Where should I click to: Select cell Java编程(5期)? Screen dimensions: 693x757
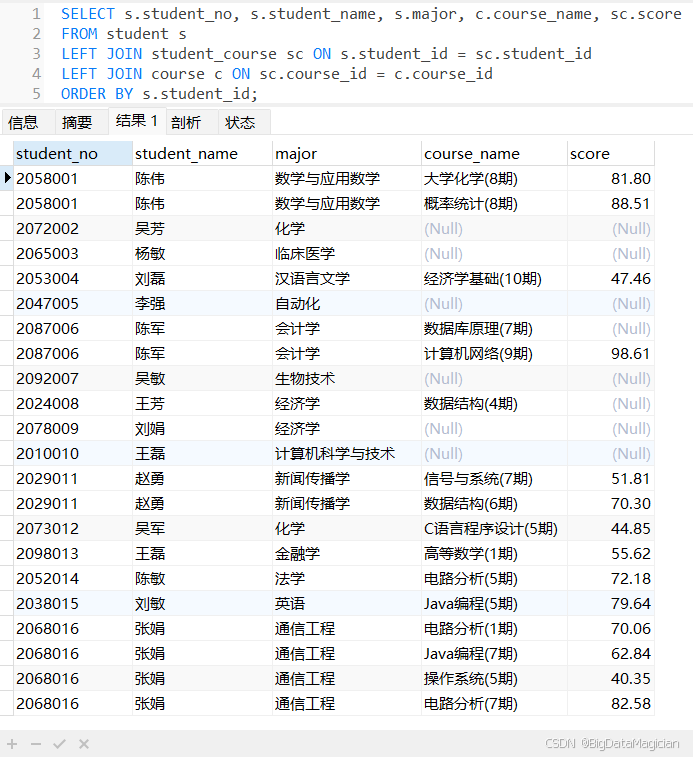(494, 603)
